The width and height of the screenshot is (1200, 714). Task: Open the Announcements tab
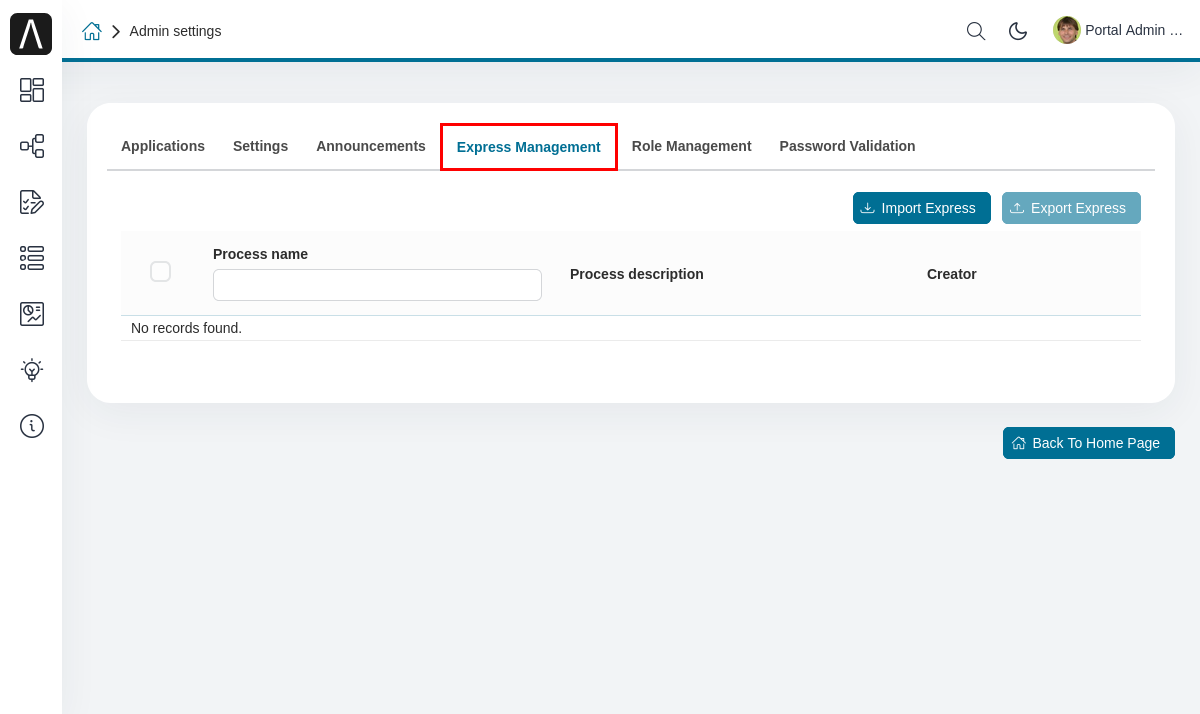(x=370, y=146)
